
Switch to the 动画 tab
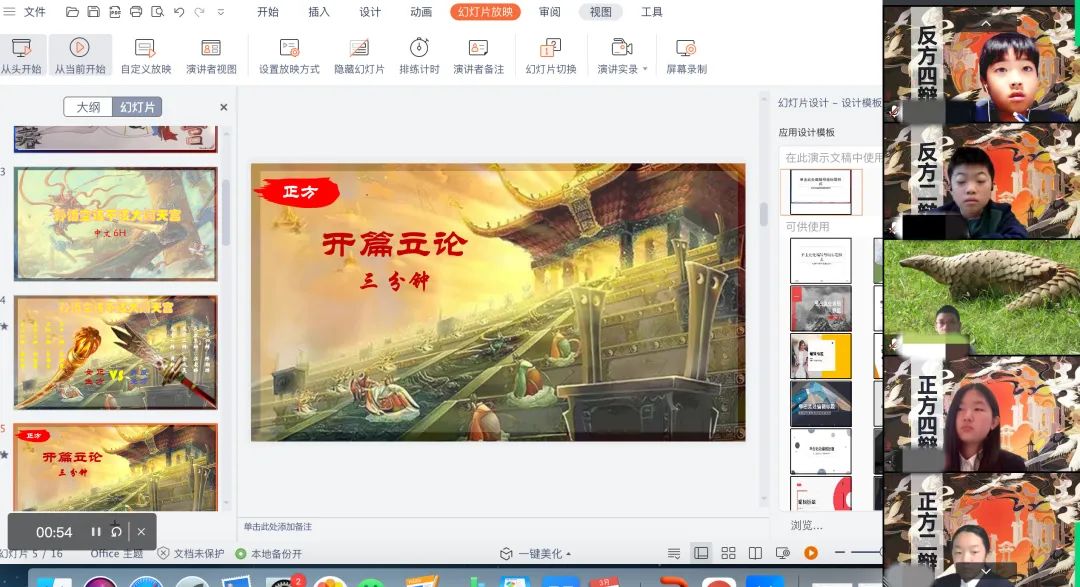(x=421, y=12)
